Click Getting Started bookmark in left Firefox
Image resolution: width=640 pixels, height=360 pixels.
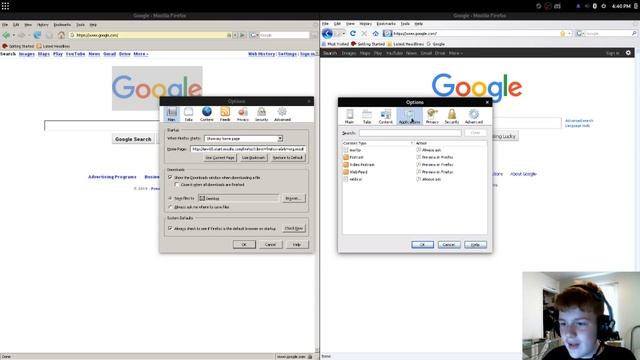coord(18,46)
